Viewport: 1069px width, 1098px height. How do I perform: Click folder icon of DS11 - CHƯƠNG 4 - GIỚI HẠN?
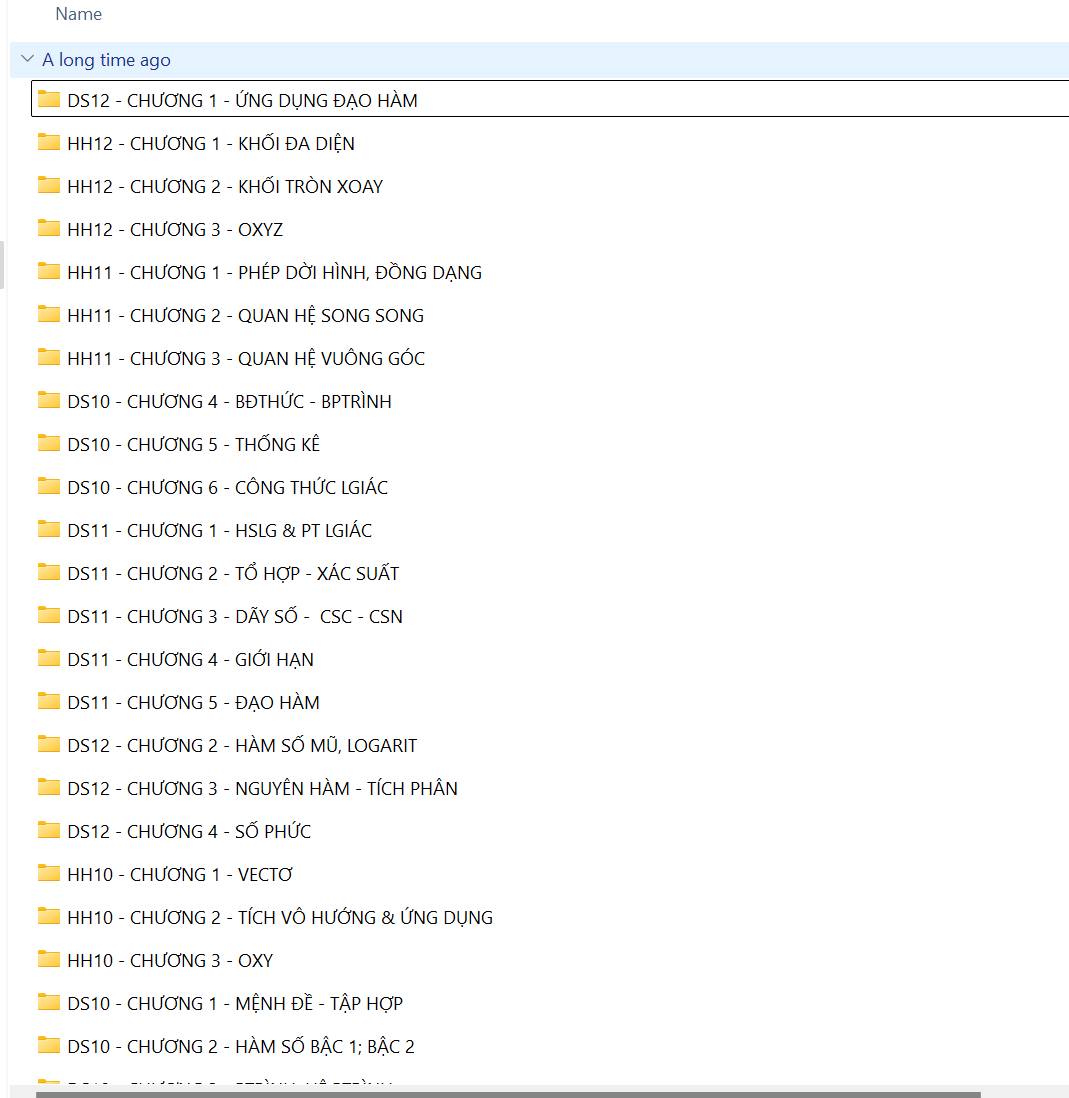(49, 658)
